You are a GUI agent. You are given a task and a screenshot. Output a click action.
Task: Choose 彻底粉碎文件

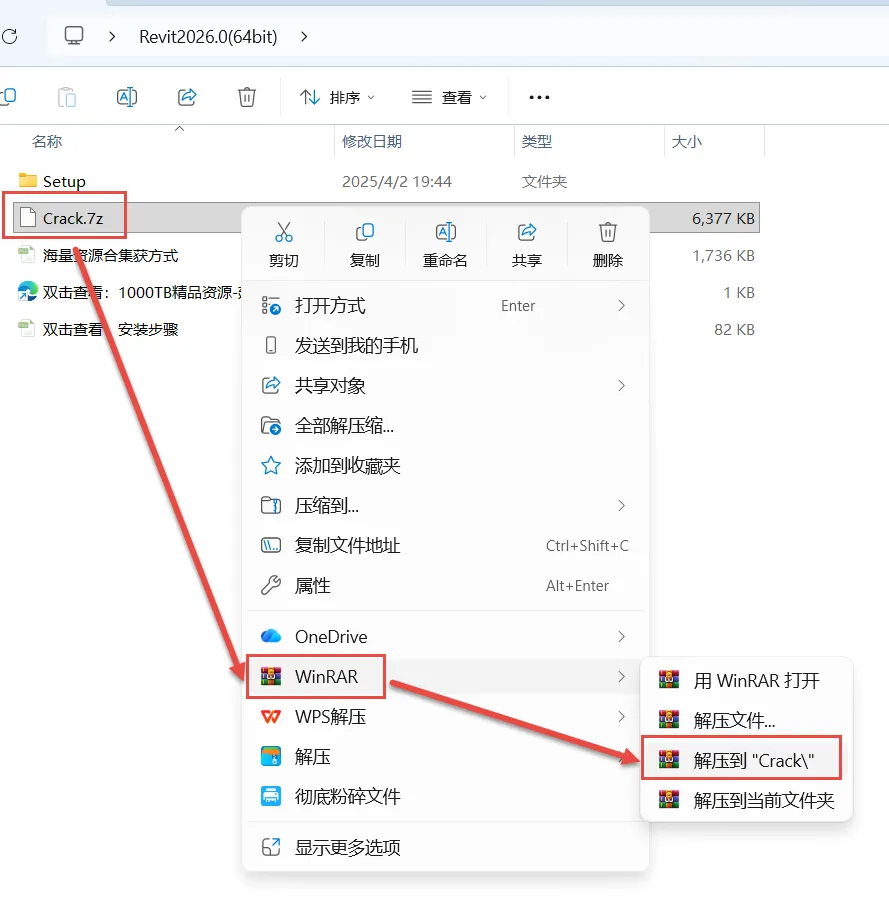[445, 796]
